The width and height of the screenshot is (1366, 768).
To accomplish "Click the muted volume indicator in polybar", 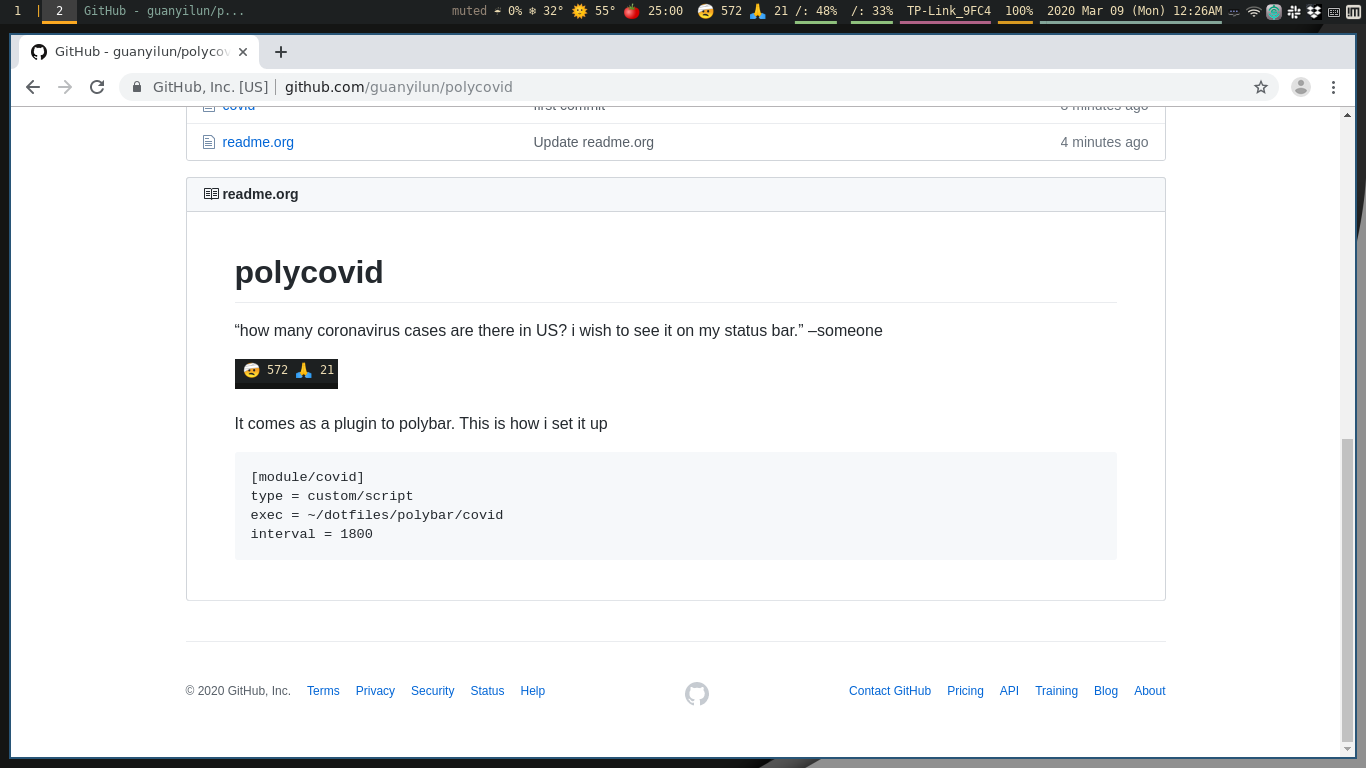I will [469, 11].
